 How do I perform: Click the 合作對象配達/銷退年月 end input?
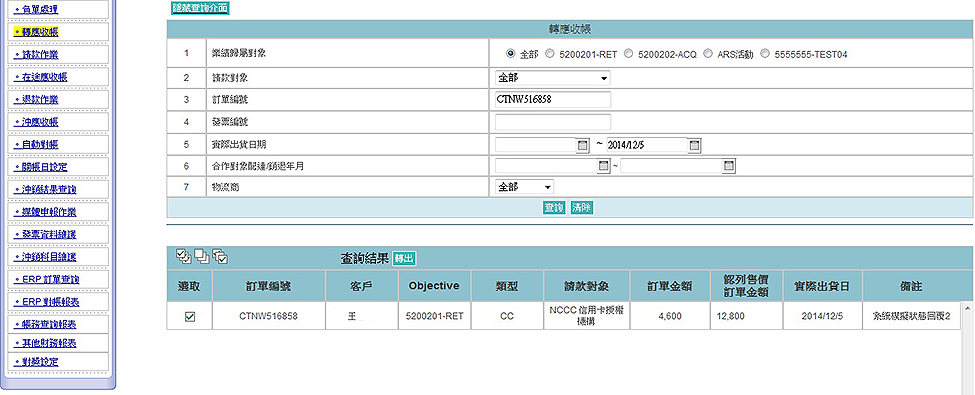(x=671, y=166)
